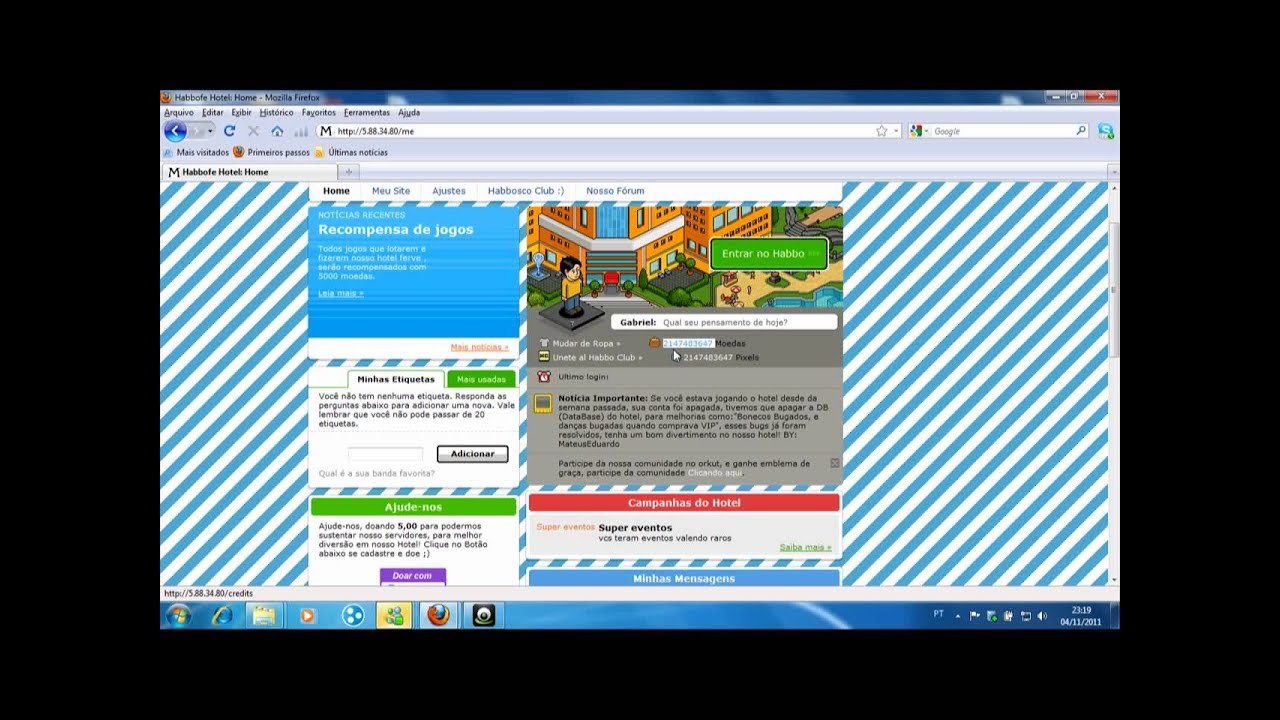
Task: Open the Habbosco Club :) tab
Action: 526,191
